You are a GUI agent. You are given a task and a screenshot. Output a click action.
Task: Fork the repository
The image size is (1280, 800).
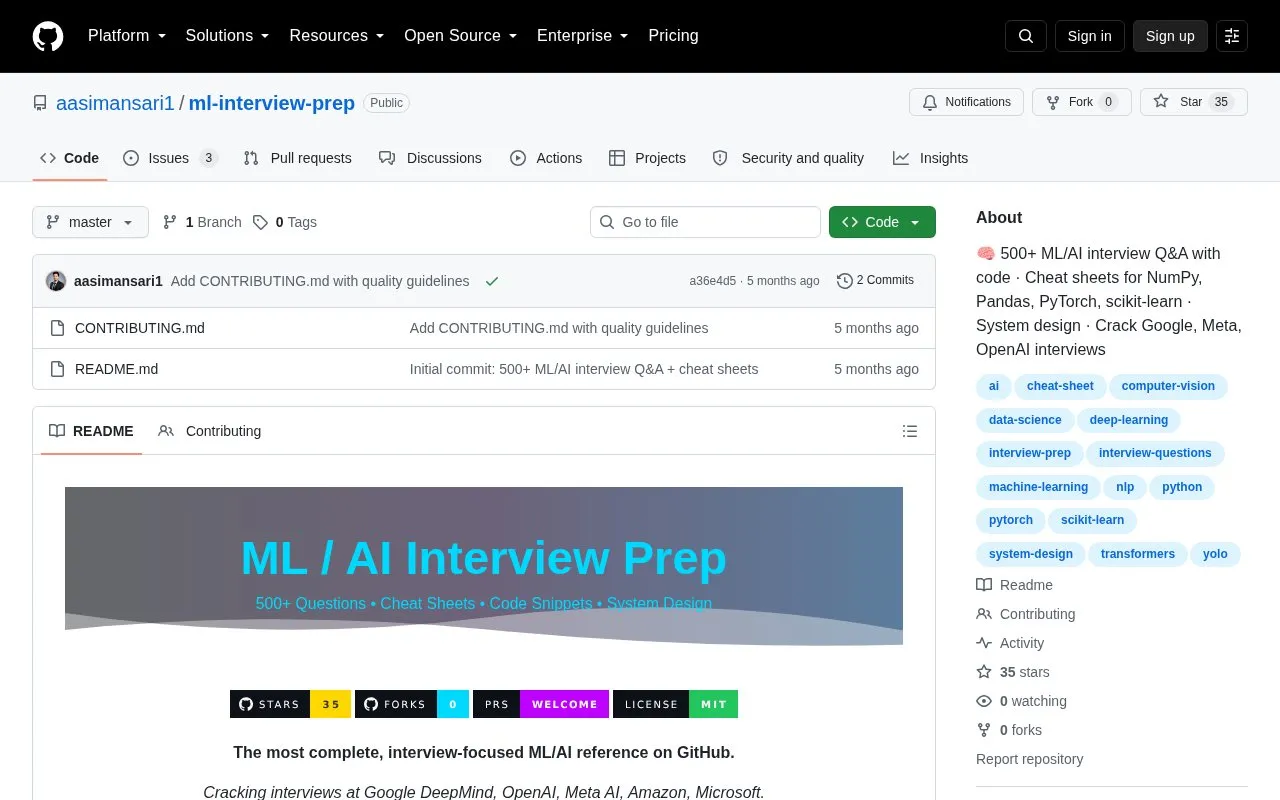tap(1082, 102)
